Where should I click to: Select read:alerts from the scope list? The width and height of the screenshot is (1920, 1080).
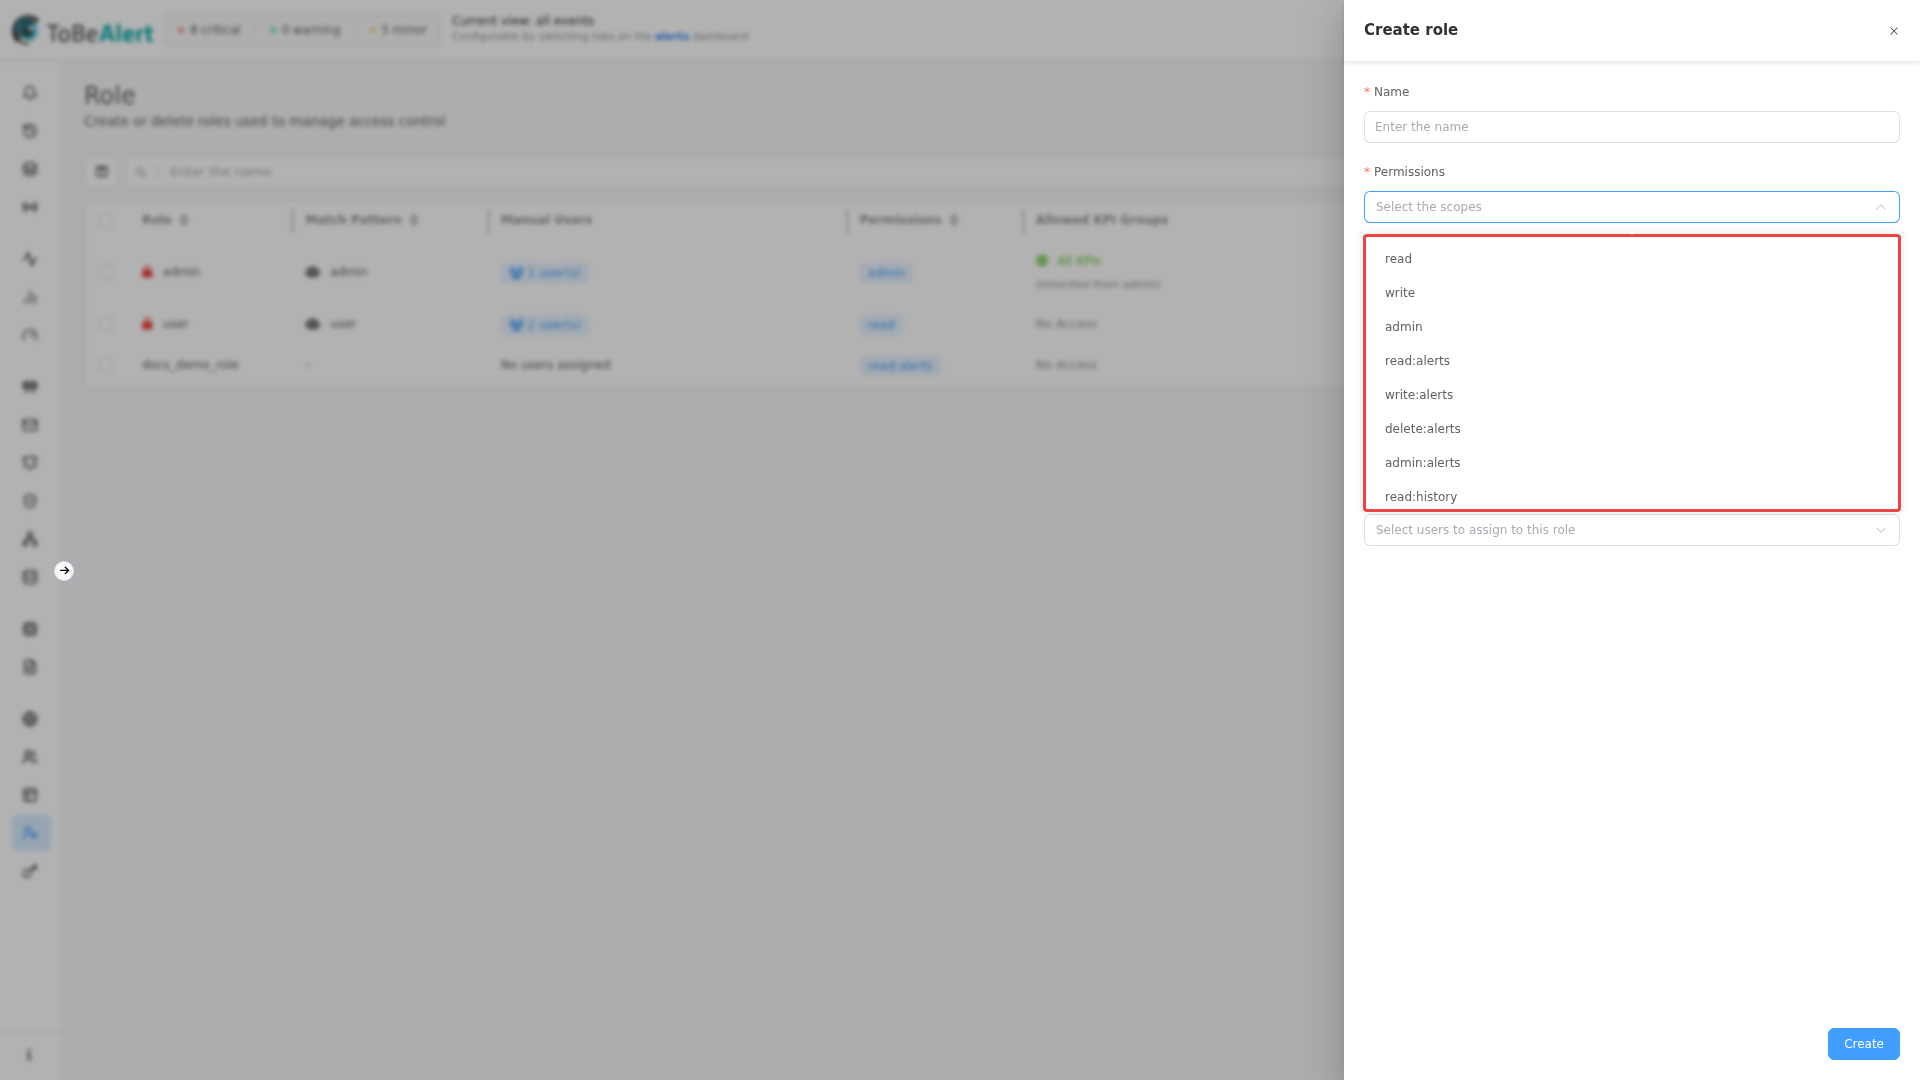click(x=1631, y=361)
